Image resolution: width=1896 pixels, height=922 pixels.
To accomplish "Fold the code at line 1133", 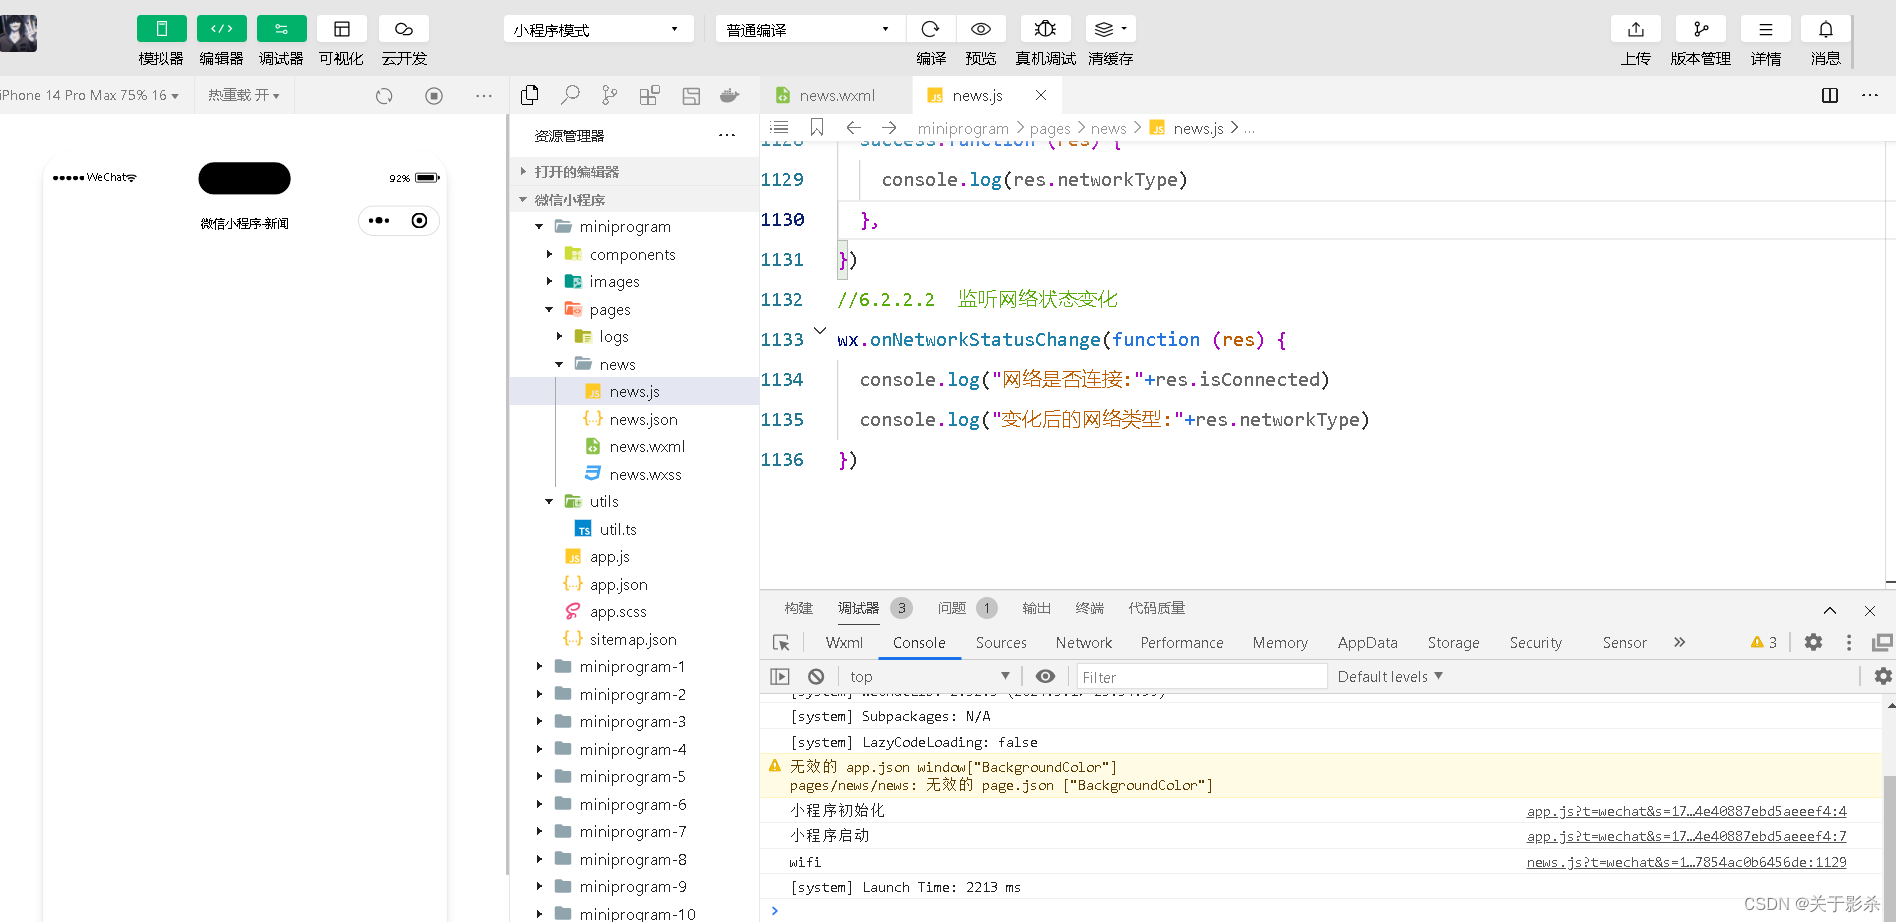I will click(x=820, y=331).
